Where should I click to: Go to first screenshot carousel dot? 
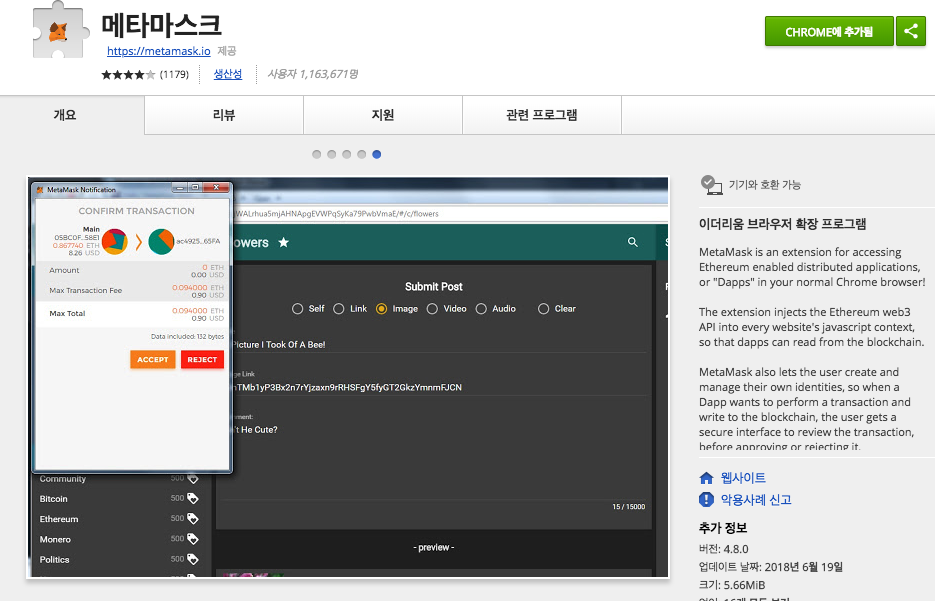click(317, 154)
